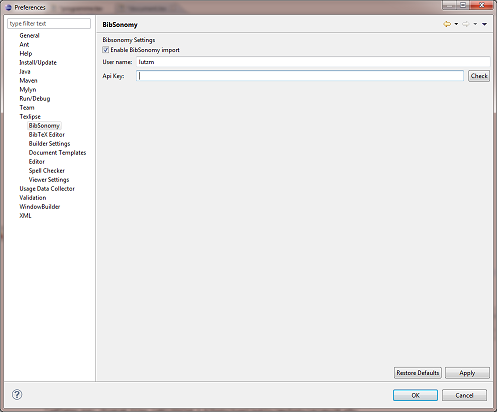The width and height of the screenshot is (497, 412).
Task: Click the help question mark icon
Action: click(x=17, y=395)
